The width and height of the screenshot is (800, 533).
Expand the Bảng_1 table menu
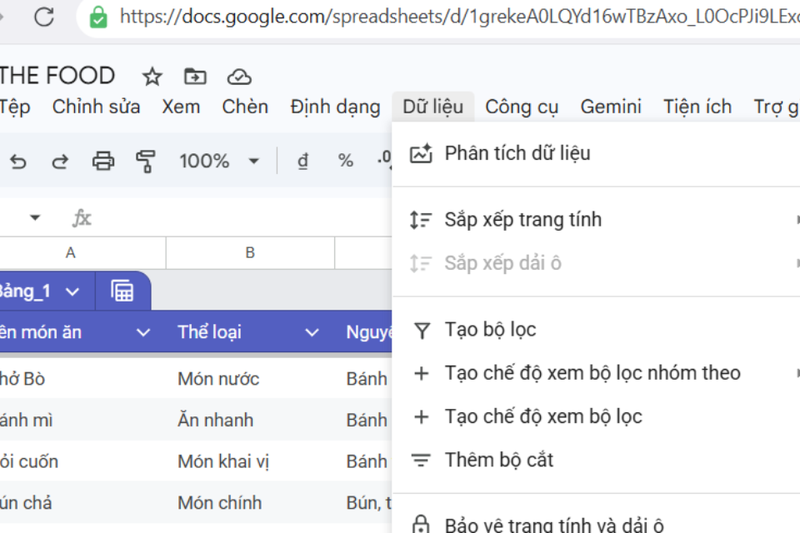72,292
